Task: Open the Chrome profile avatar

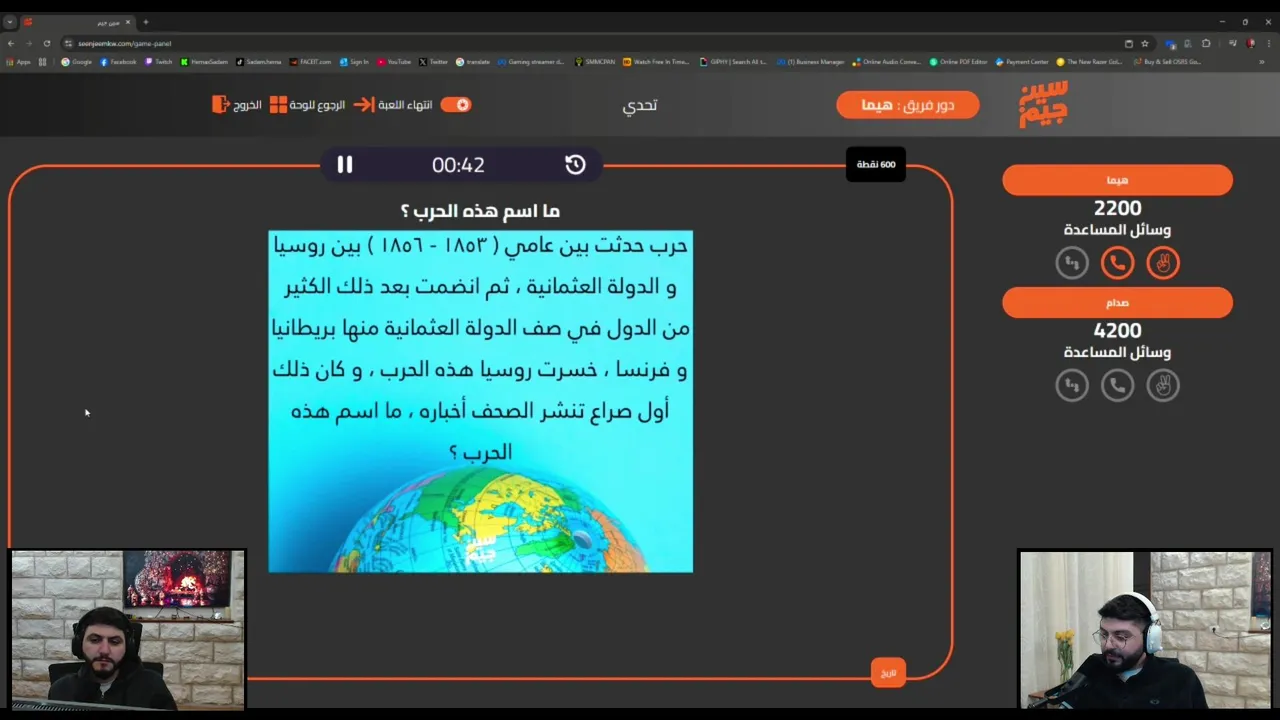Action: [1250, 43]
